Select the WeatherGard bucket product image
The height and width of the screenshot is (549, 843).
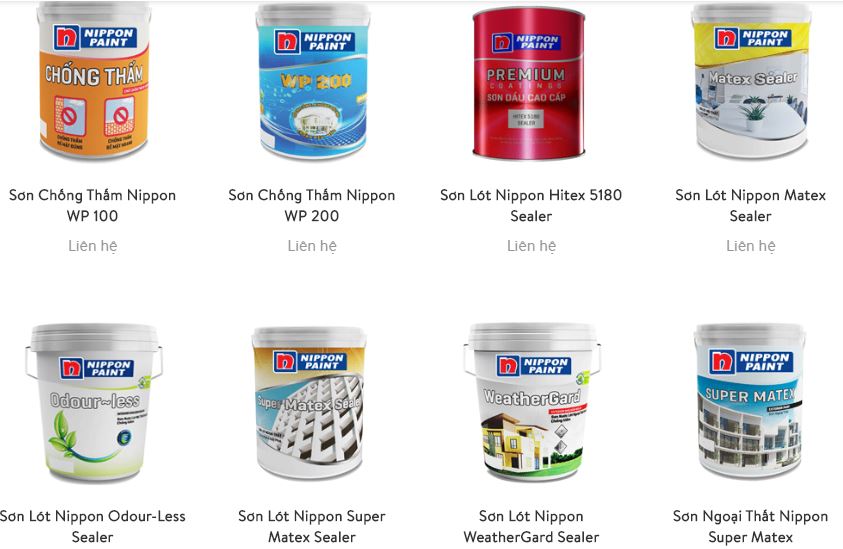point(532,402)
